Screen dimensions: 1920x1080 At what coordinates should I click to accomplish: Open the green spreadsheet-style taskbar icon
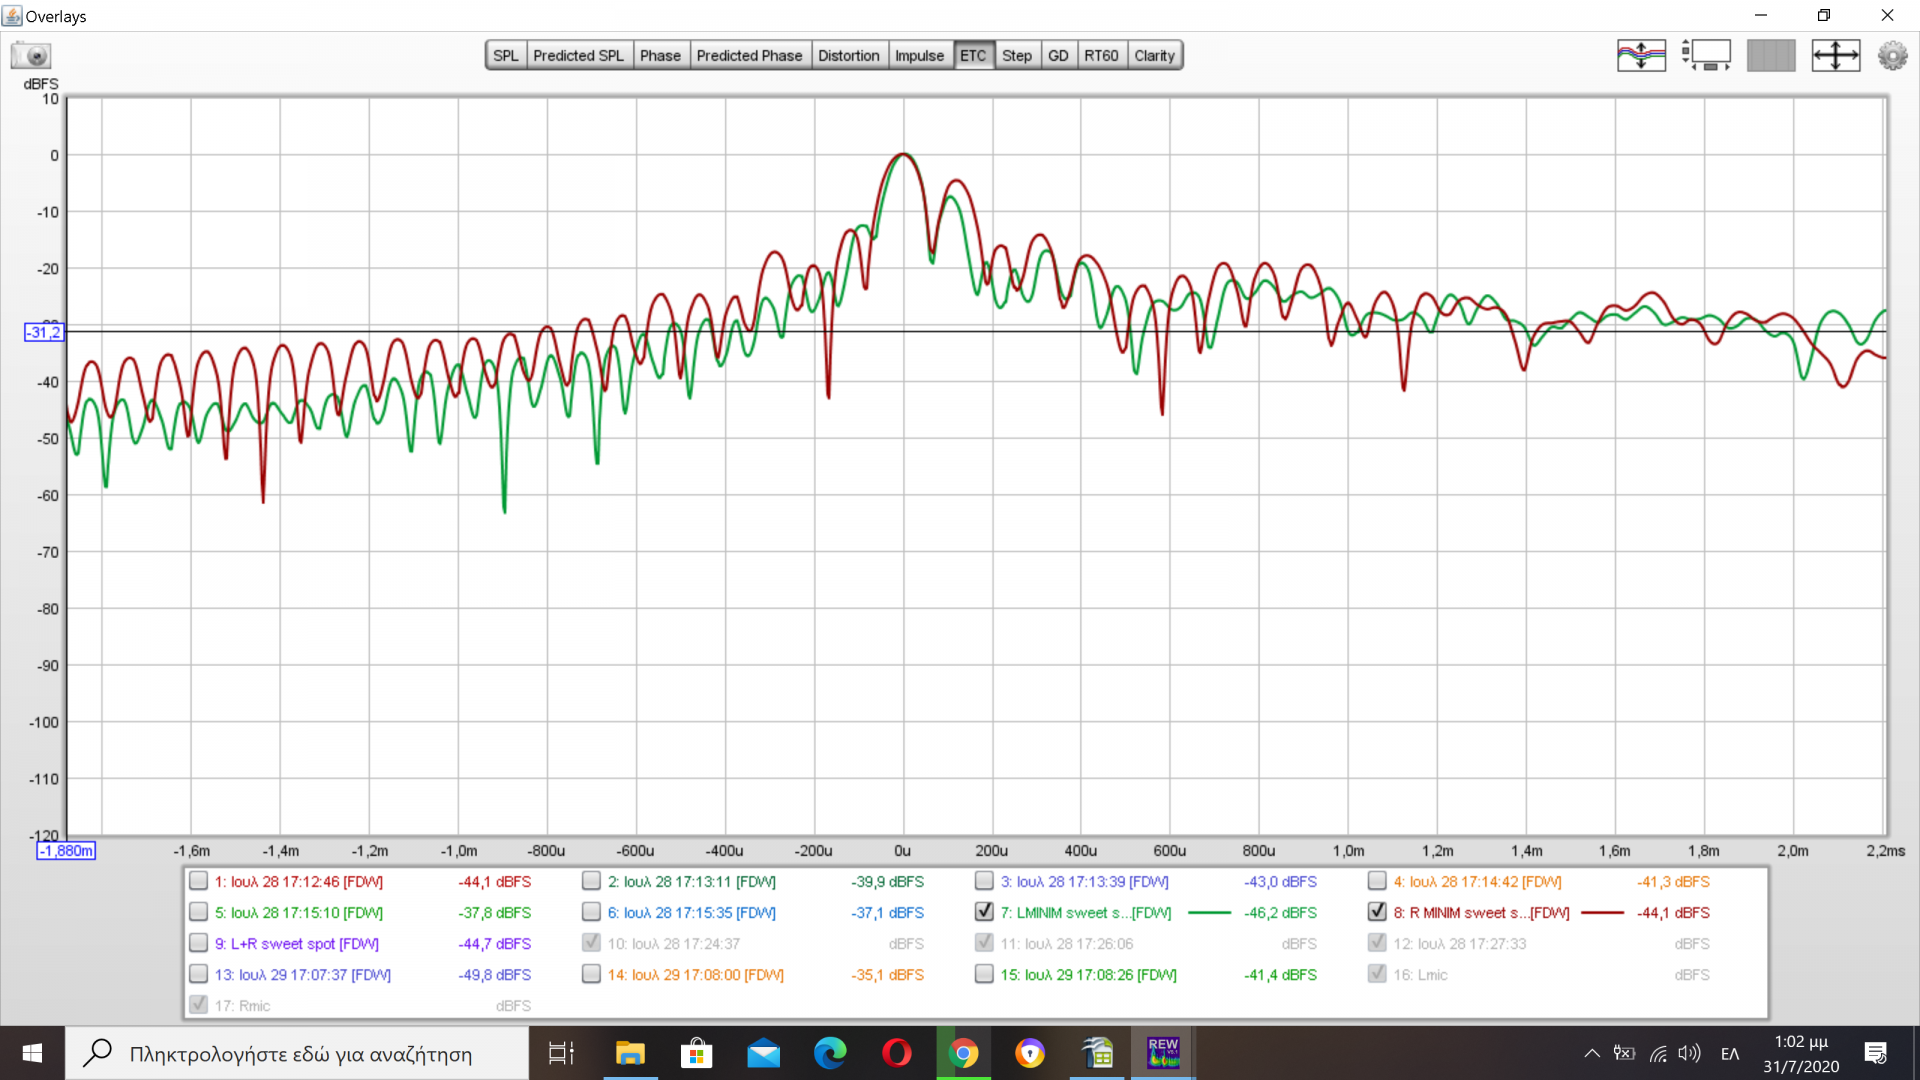click(1097, 1053)
